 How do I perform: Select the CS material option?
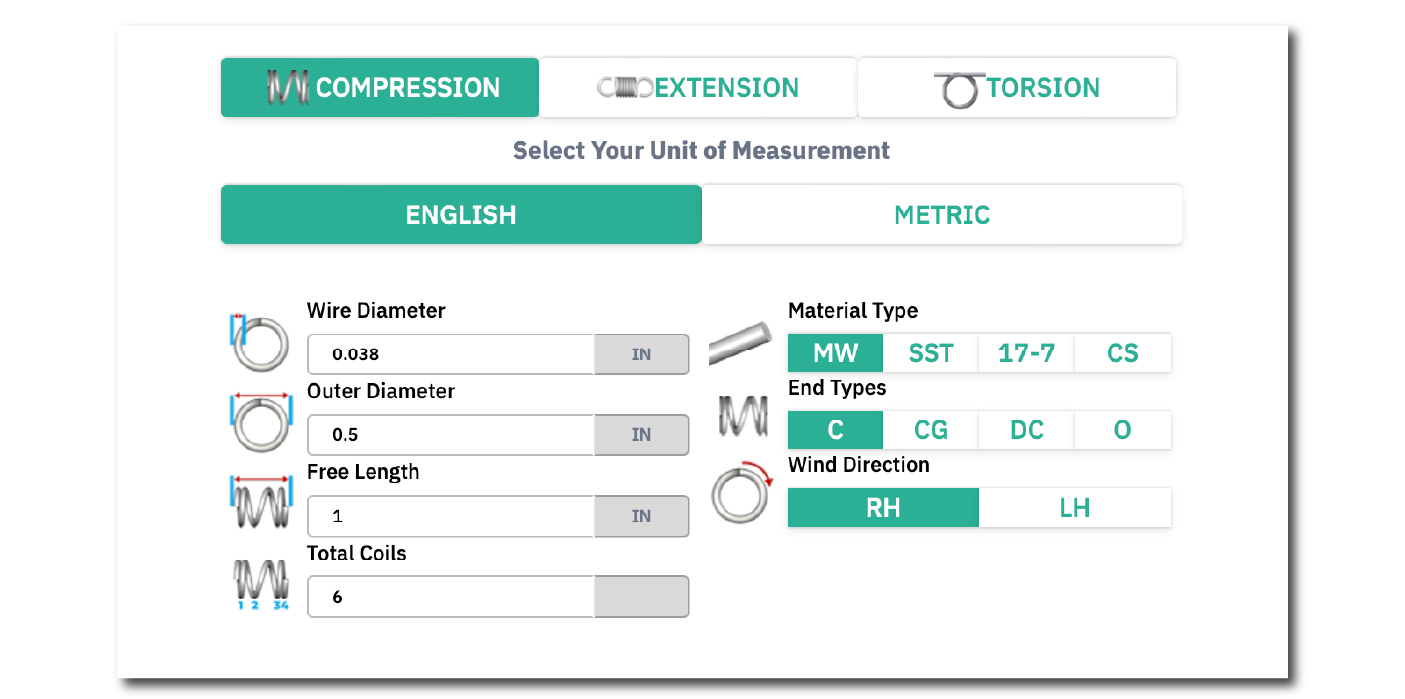click(x=1122, y=352)
